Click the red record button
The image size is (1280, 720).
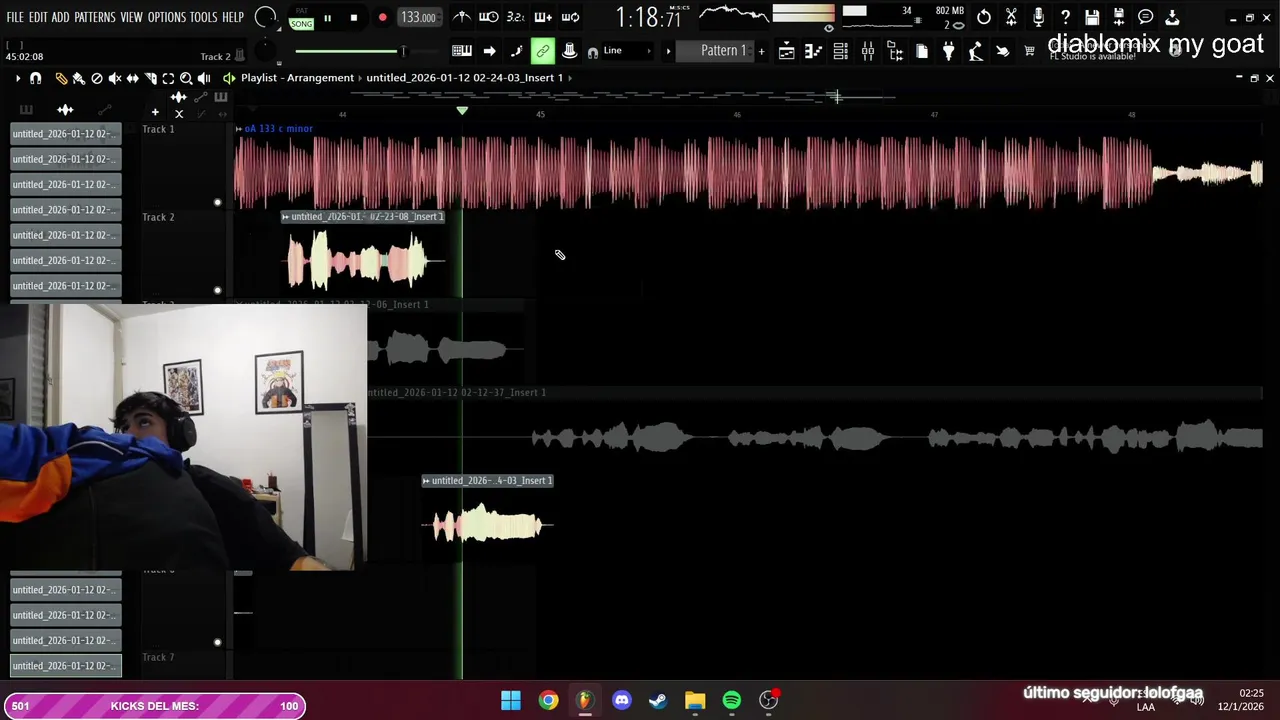click(382, 18)
